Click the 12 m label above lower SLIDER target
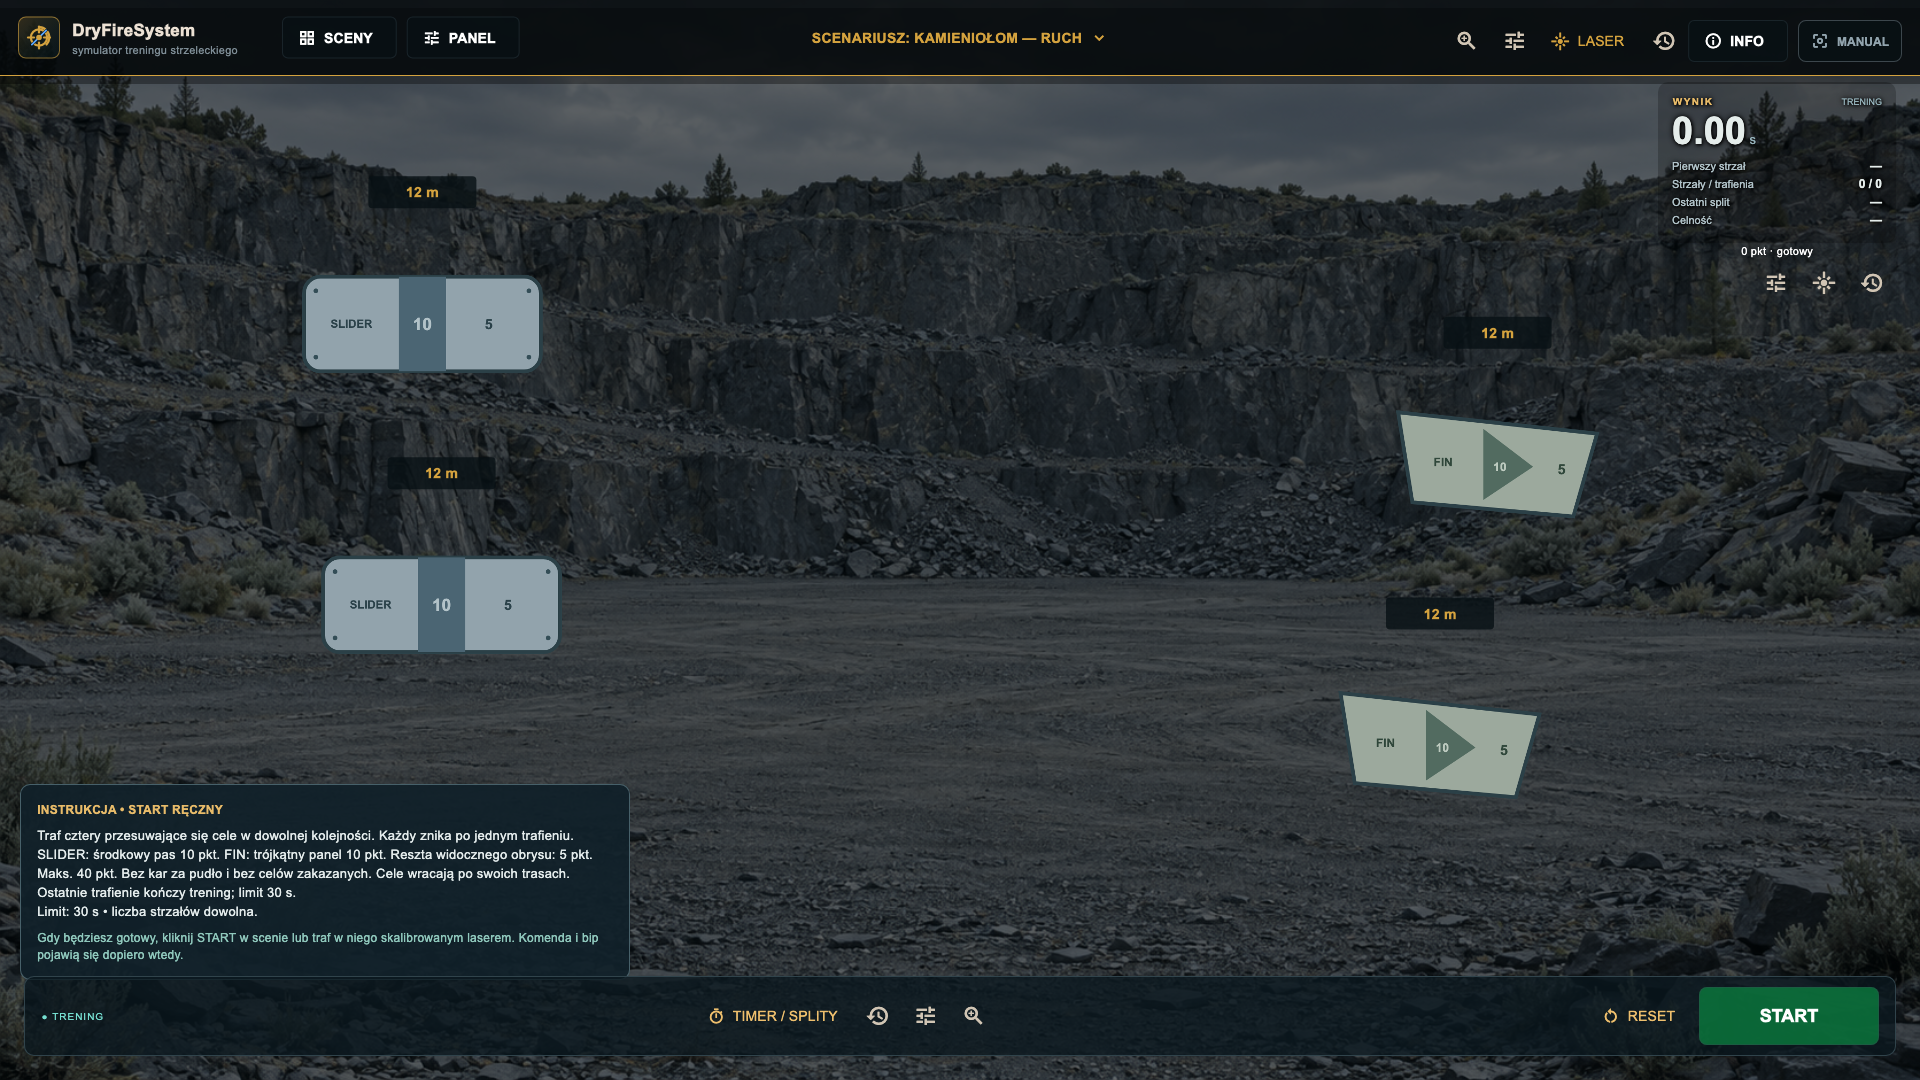Viewport: 1920px width, 1080px height. click(441, 473)
